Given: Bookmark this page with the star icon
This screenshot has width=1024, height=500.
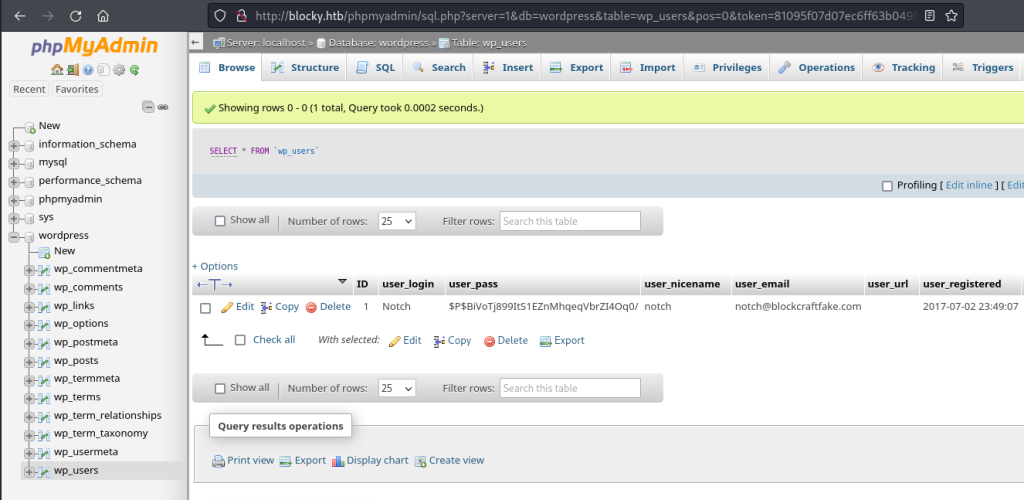Looking at the screenshot, I should (951, 16).
